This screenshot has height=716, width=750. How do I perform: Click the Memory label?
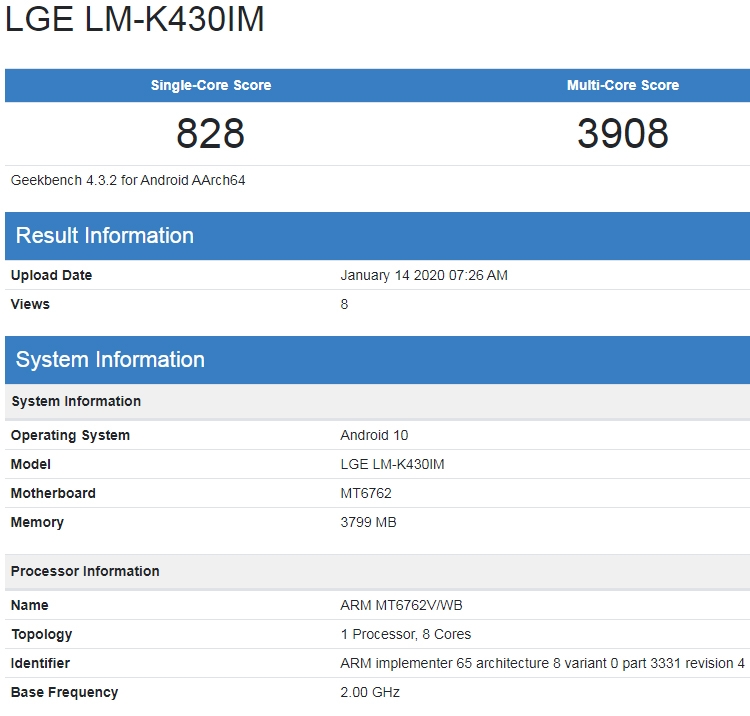click(37, 523)
